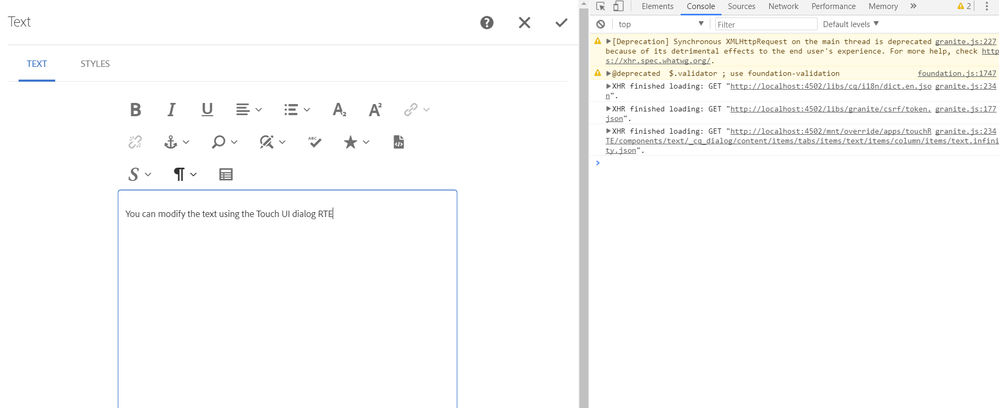Clear the console

point(600,24)
